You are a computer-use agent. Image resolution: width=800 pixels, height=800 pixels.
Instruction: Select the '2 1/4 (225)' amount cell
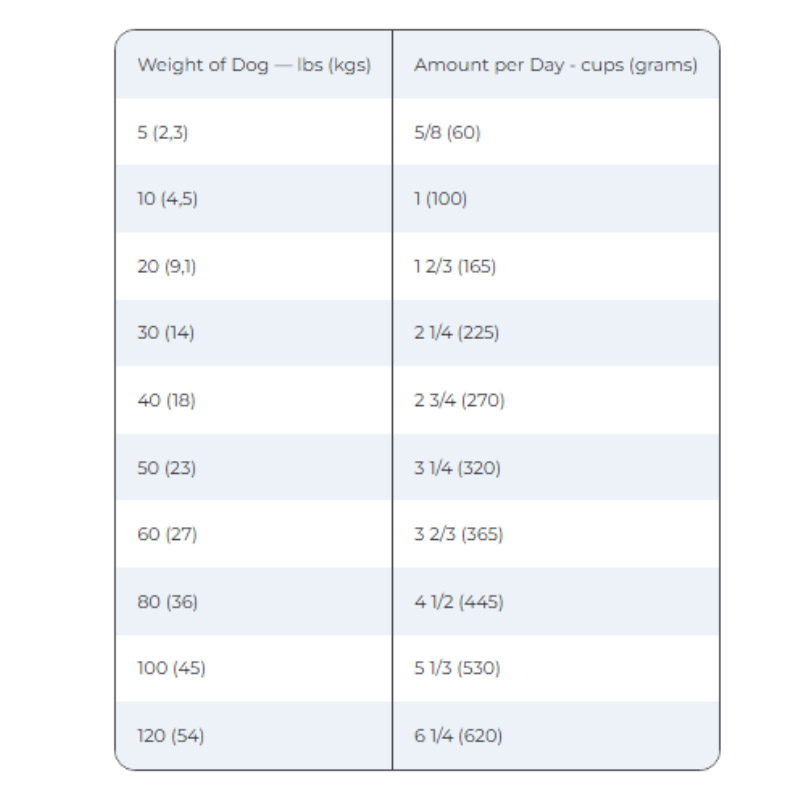point(457,333)
